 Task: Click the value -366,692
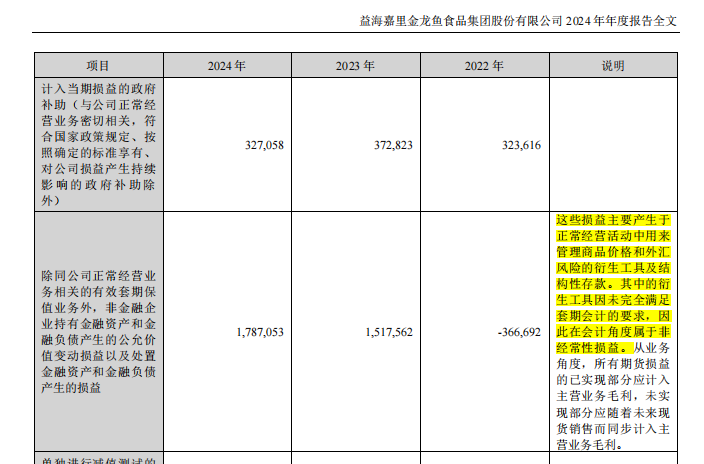(x=519, y=332)
